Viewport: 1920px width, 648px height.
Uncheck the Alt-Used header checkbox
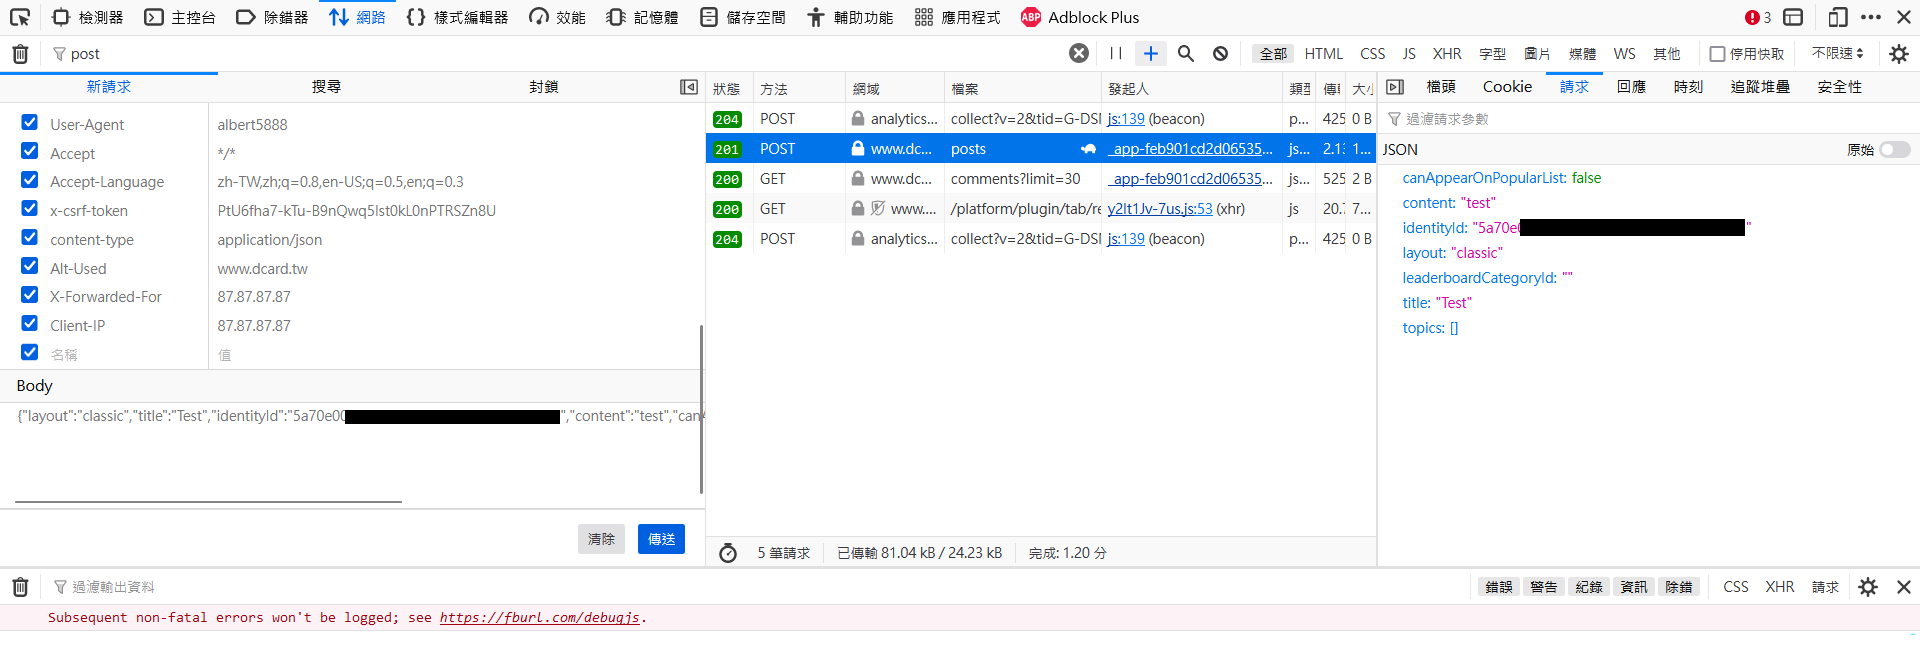(30, 267)
